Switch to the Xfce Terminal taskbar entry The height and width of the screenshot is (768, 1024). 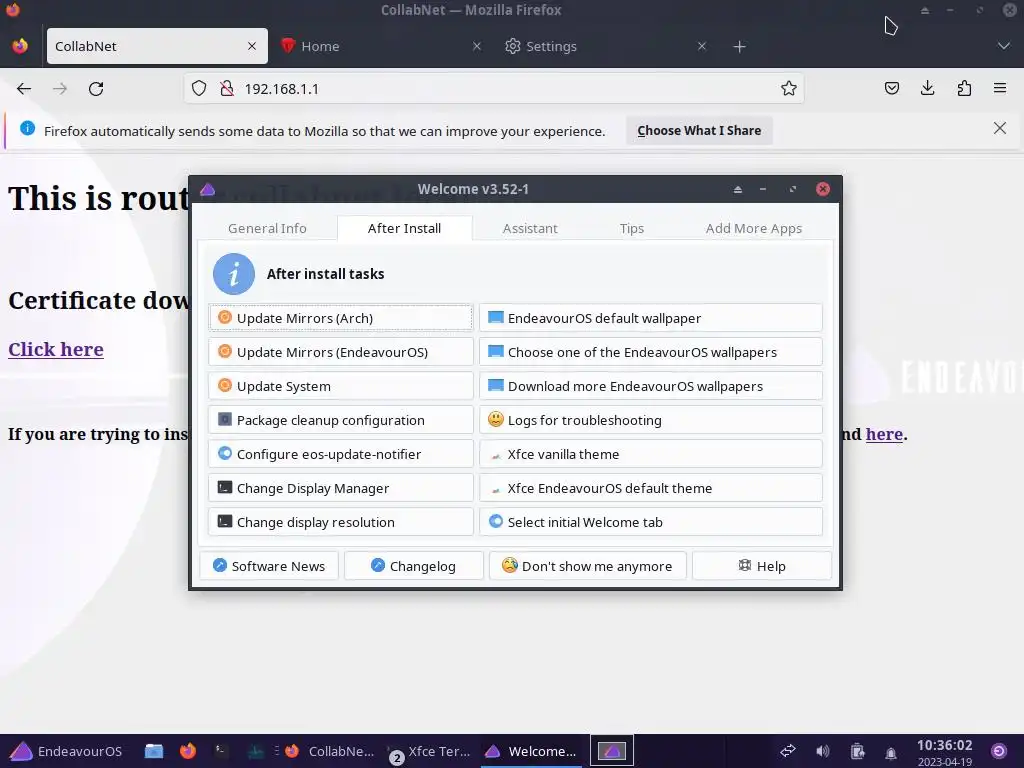click(x=431, y=751)
